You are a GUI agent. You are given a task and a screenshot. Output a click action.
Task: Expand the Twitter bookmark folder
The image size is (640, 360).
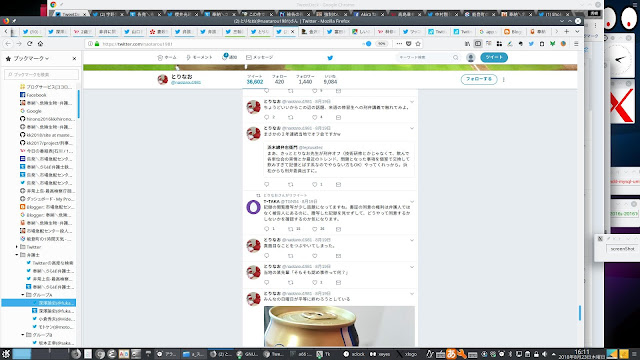coord(17,247)
